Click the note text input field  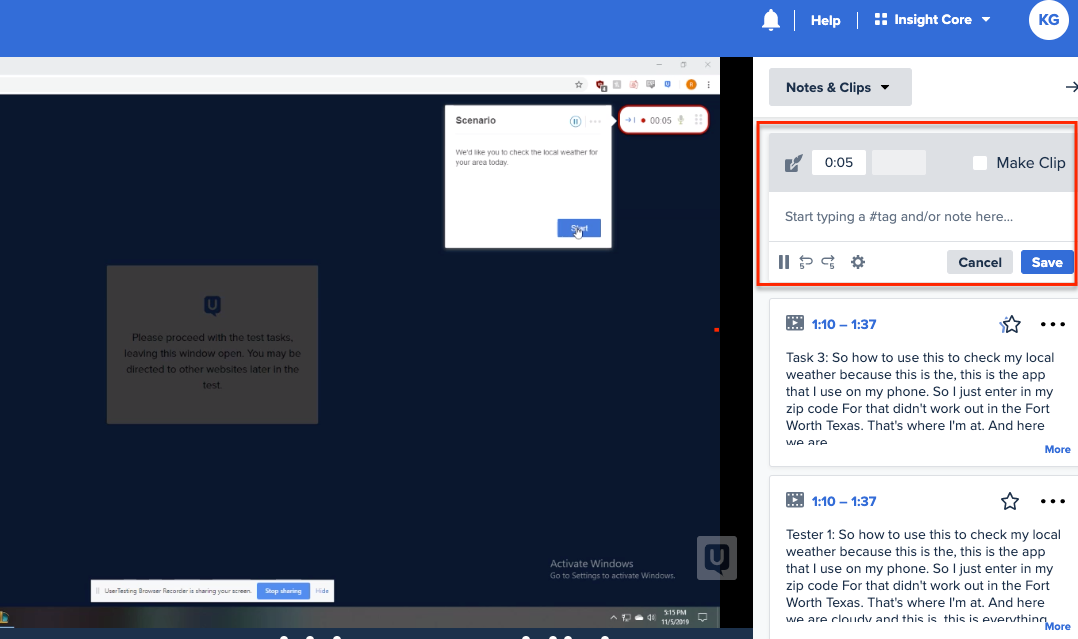coord(900,216)
